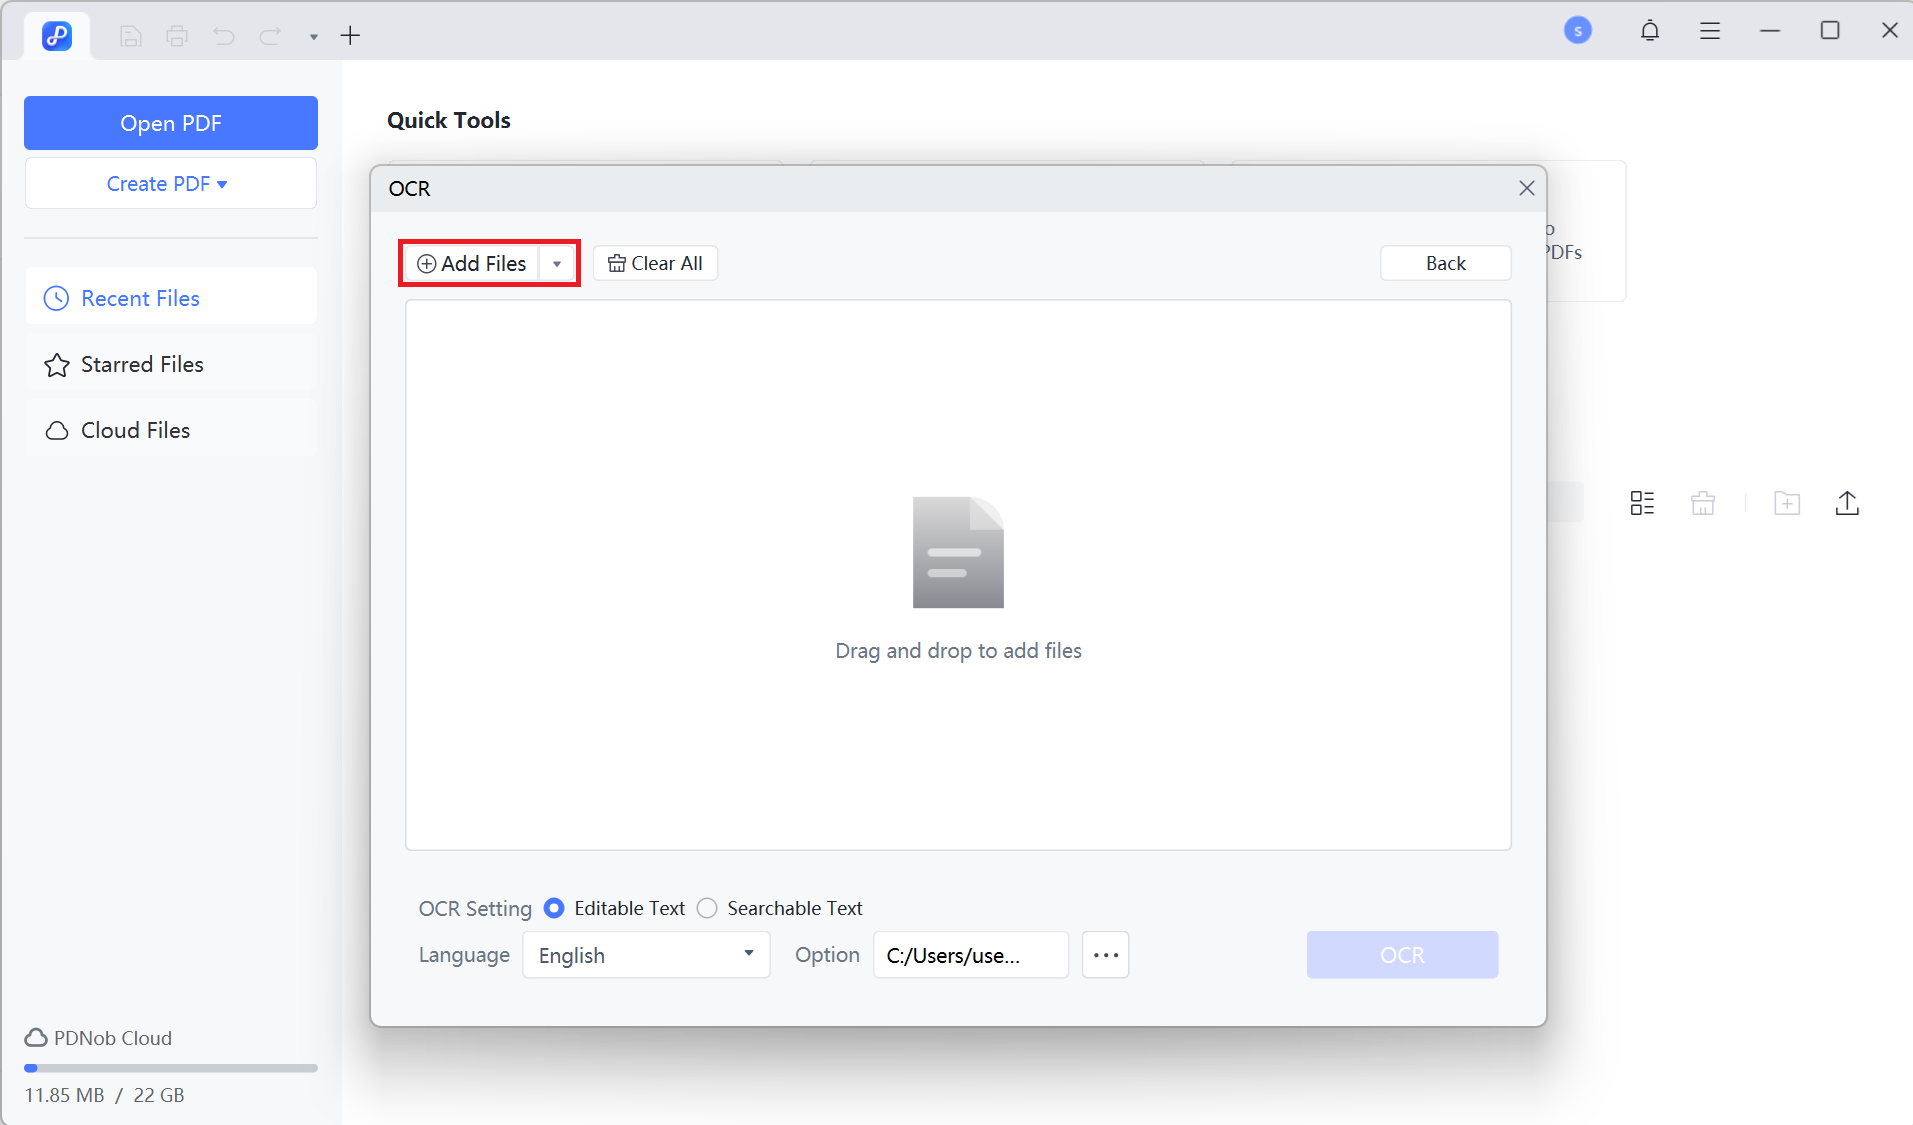This screenshot has width=1913, height=1125.
Task: Click the PDNob PDF logo icon
Action: tap(56, 35)
